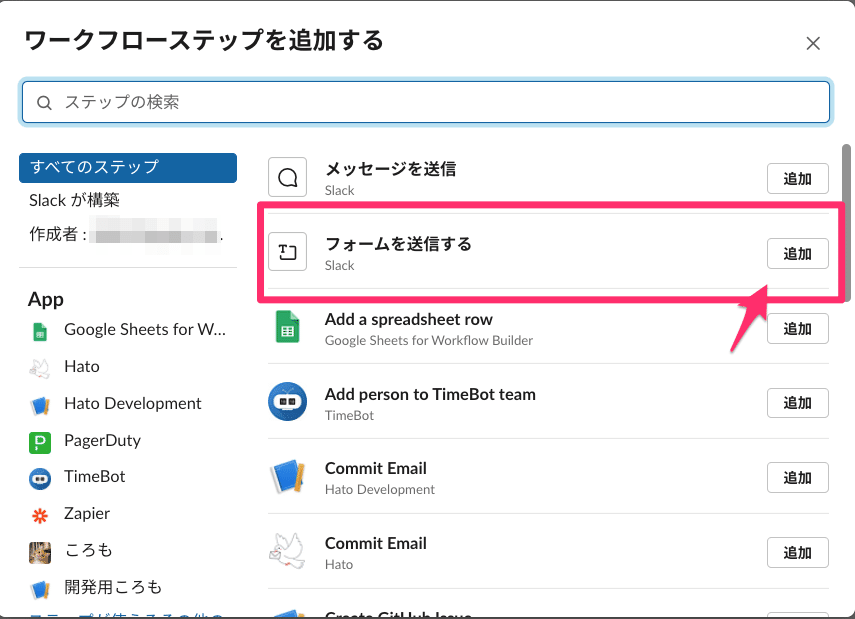The height and width of the screenshot is (619, 855).
Task: Add the spreadsheet row step via its 追加 button
Action: 797,328
